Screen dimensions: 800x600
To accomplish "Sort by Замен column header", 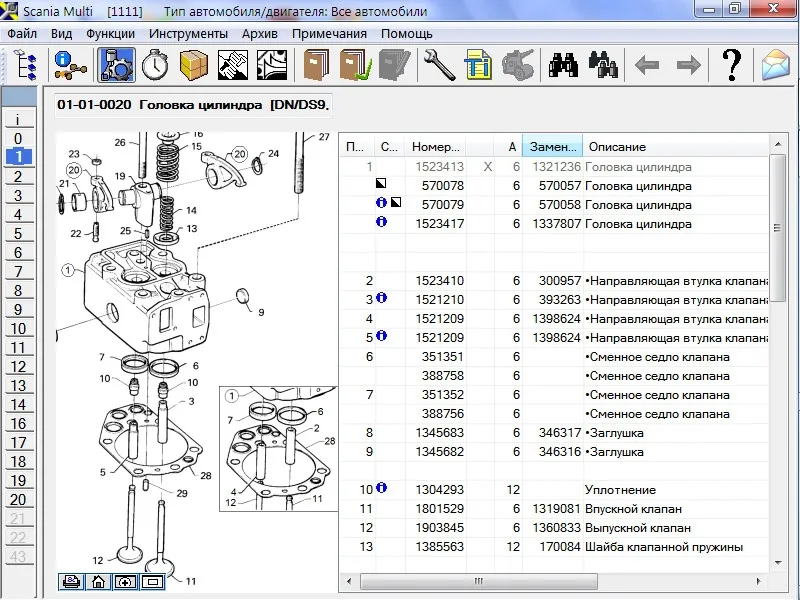I will pos(553,147).
